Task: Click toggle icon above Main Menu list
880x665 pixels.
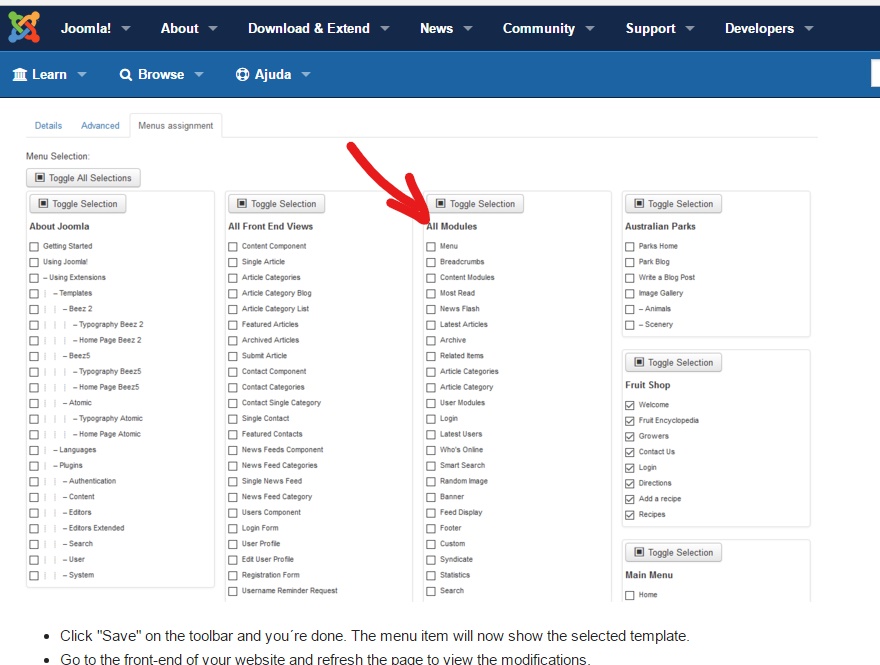Action: point(639,552)
